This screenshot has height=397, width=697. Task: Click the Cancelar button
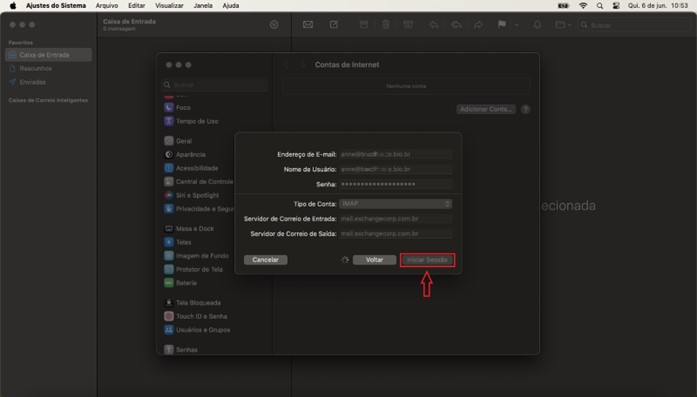coord(265,260)
